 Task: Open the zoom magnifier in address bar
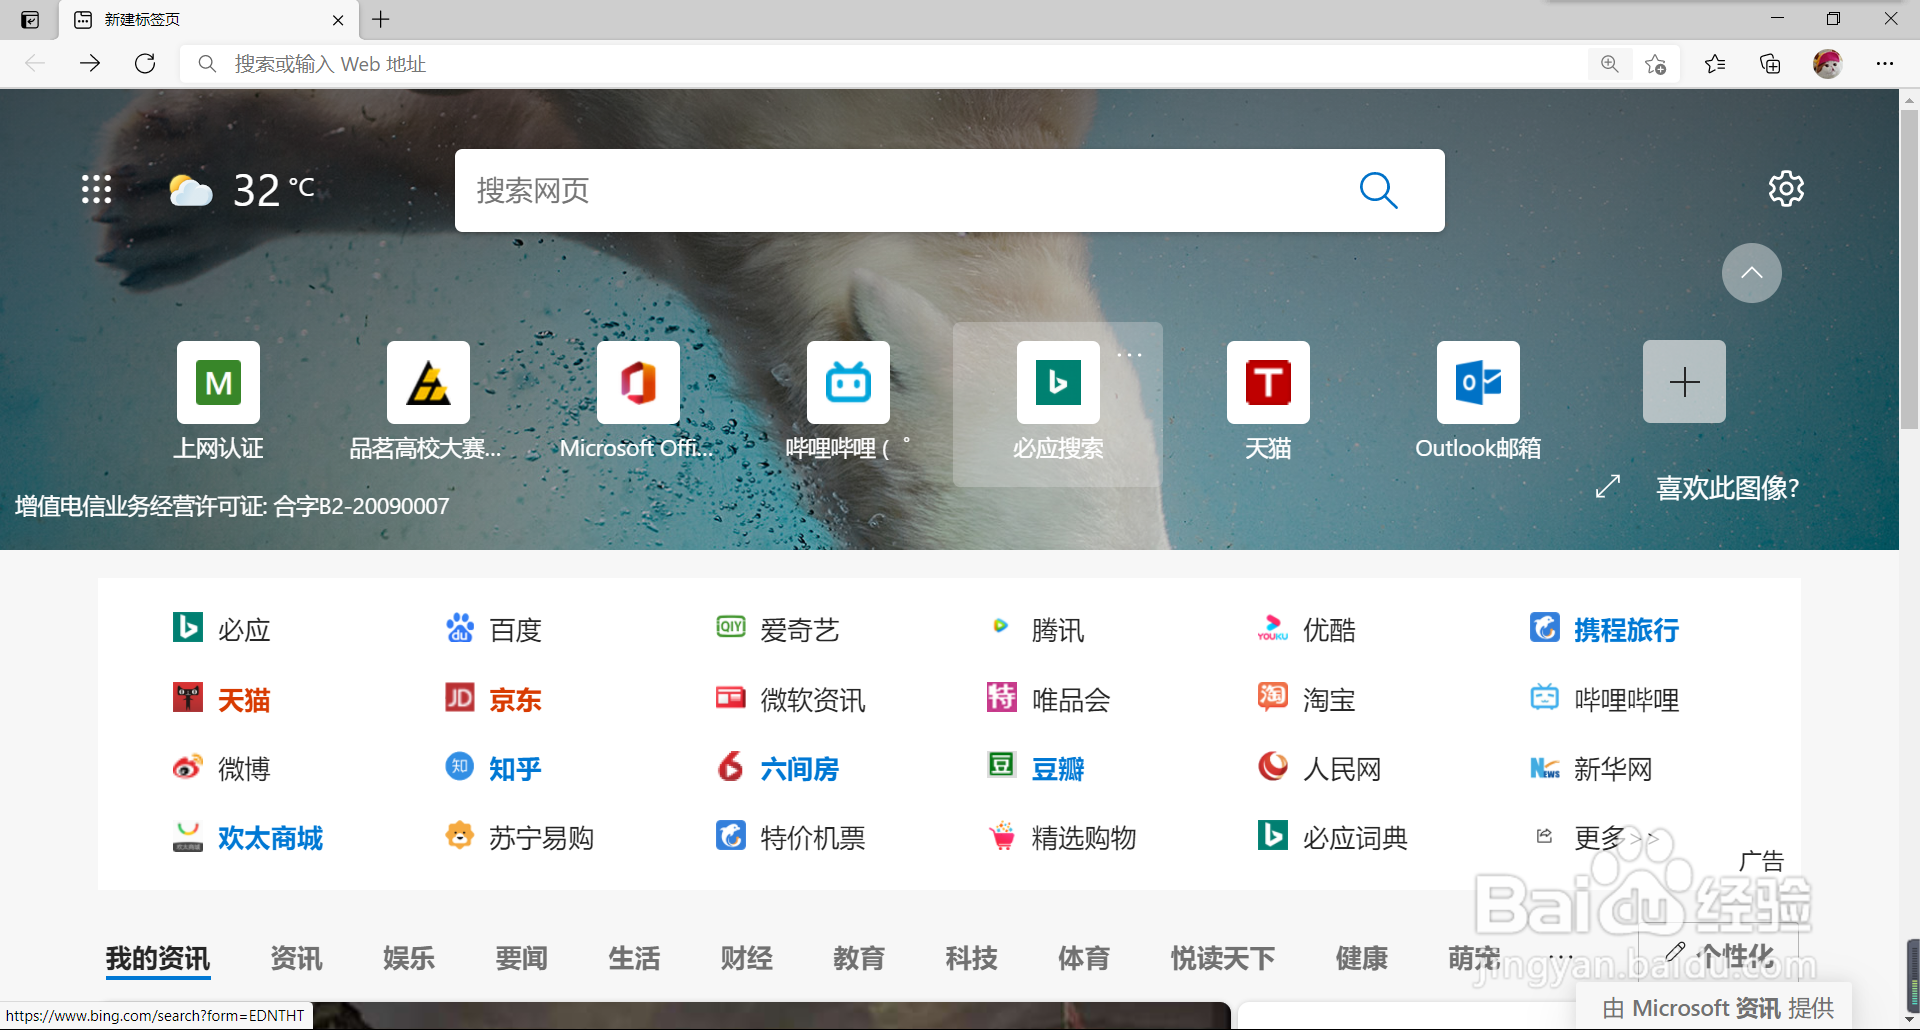(1610, 64)
